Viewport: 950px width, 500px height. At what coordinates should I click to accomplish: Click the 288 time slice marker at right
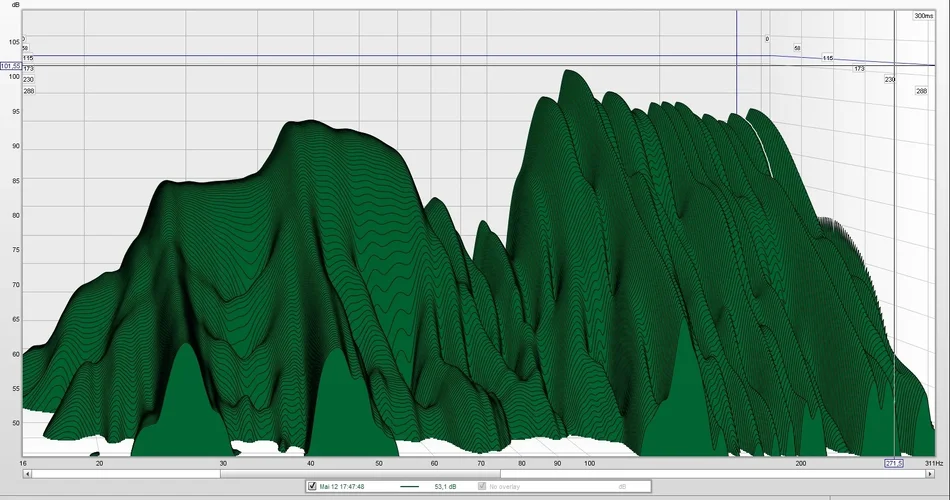click(x=921, y=91)
